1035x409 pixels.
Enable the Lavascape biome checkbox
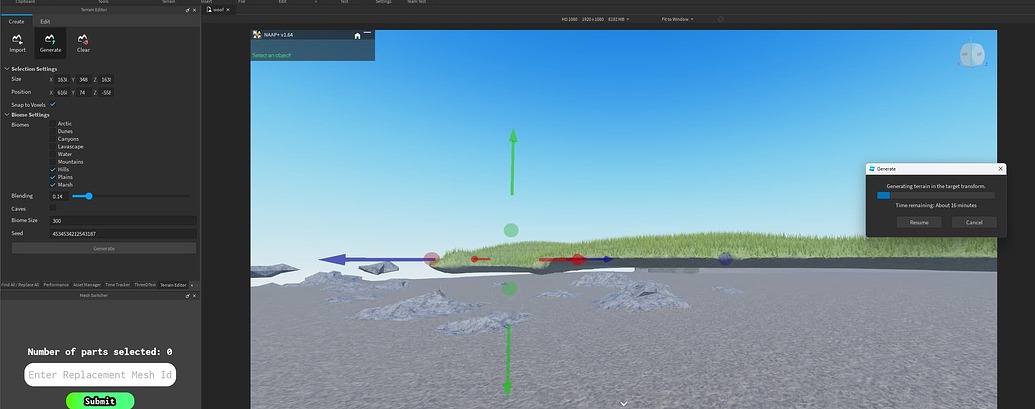(x=53, y=146)
